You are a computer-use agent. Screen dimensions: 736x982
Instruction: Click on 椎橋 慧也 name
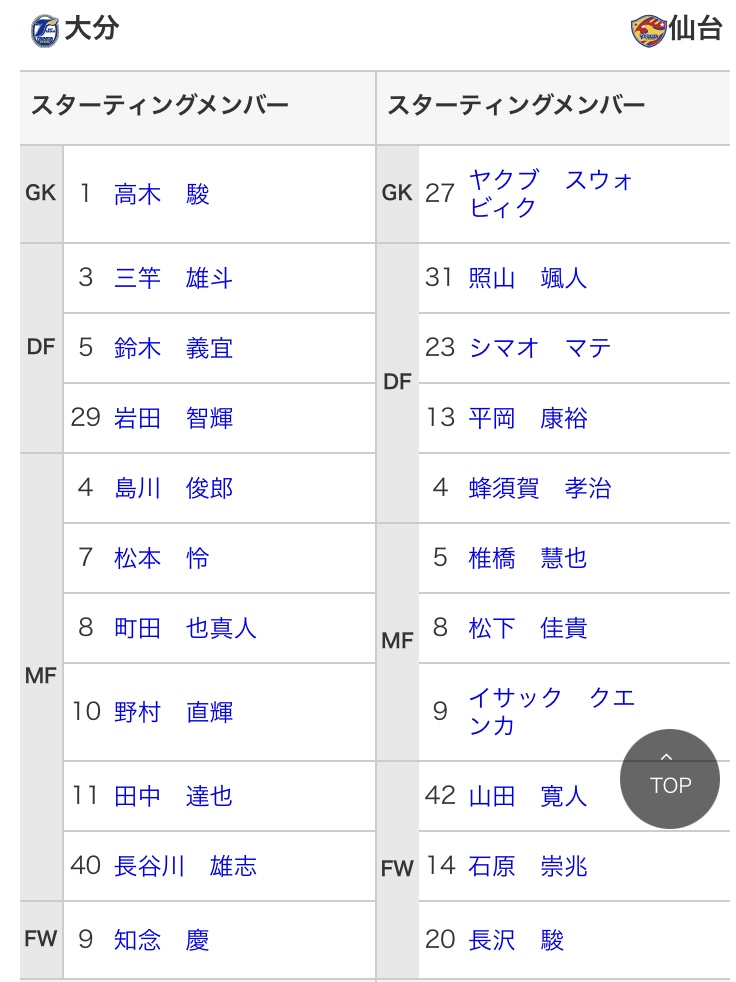coord(528,558)
